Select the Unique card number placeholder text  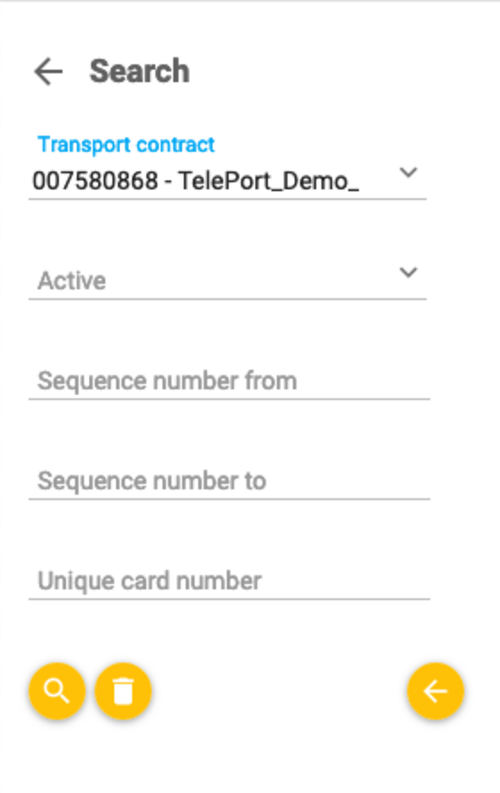point(150,581)
